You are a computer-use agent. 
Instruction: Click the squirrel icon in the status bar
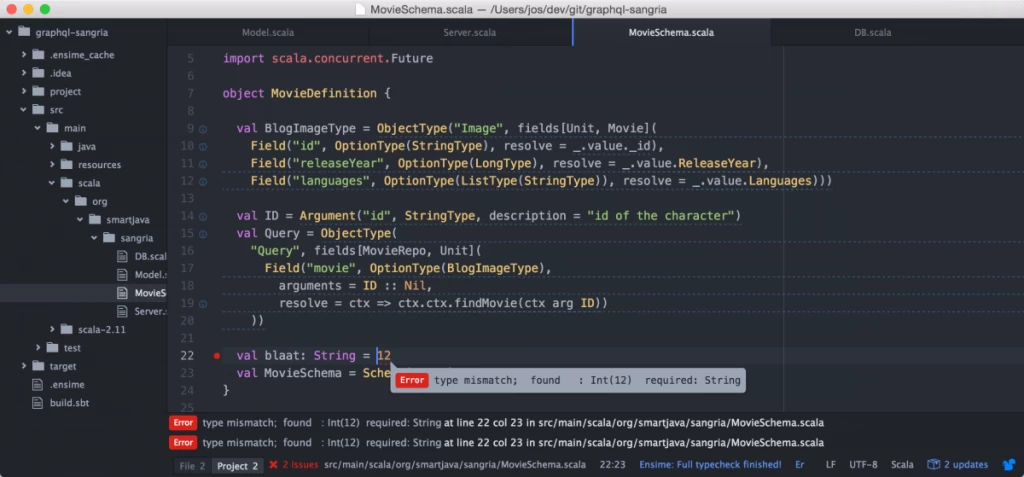coord(1009,465)
